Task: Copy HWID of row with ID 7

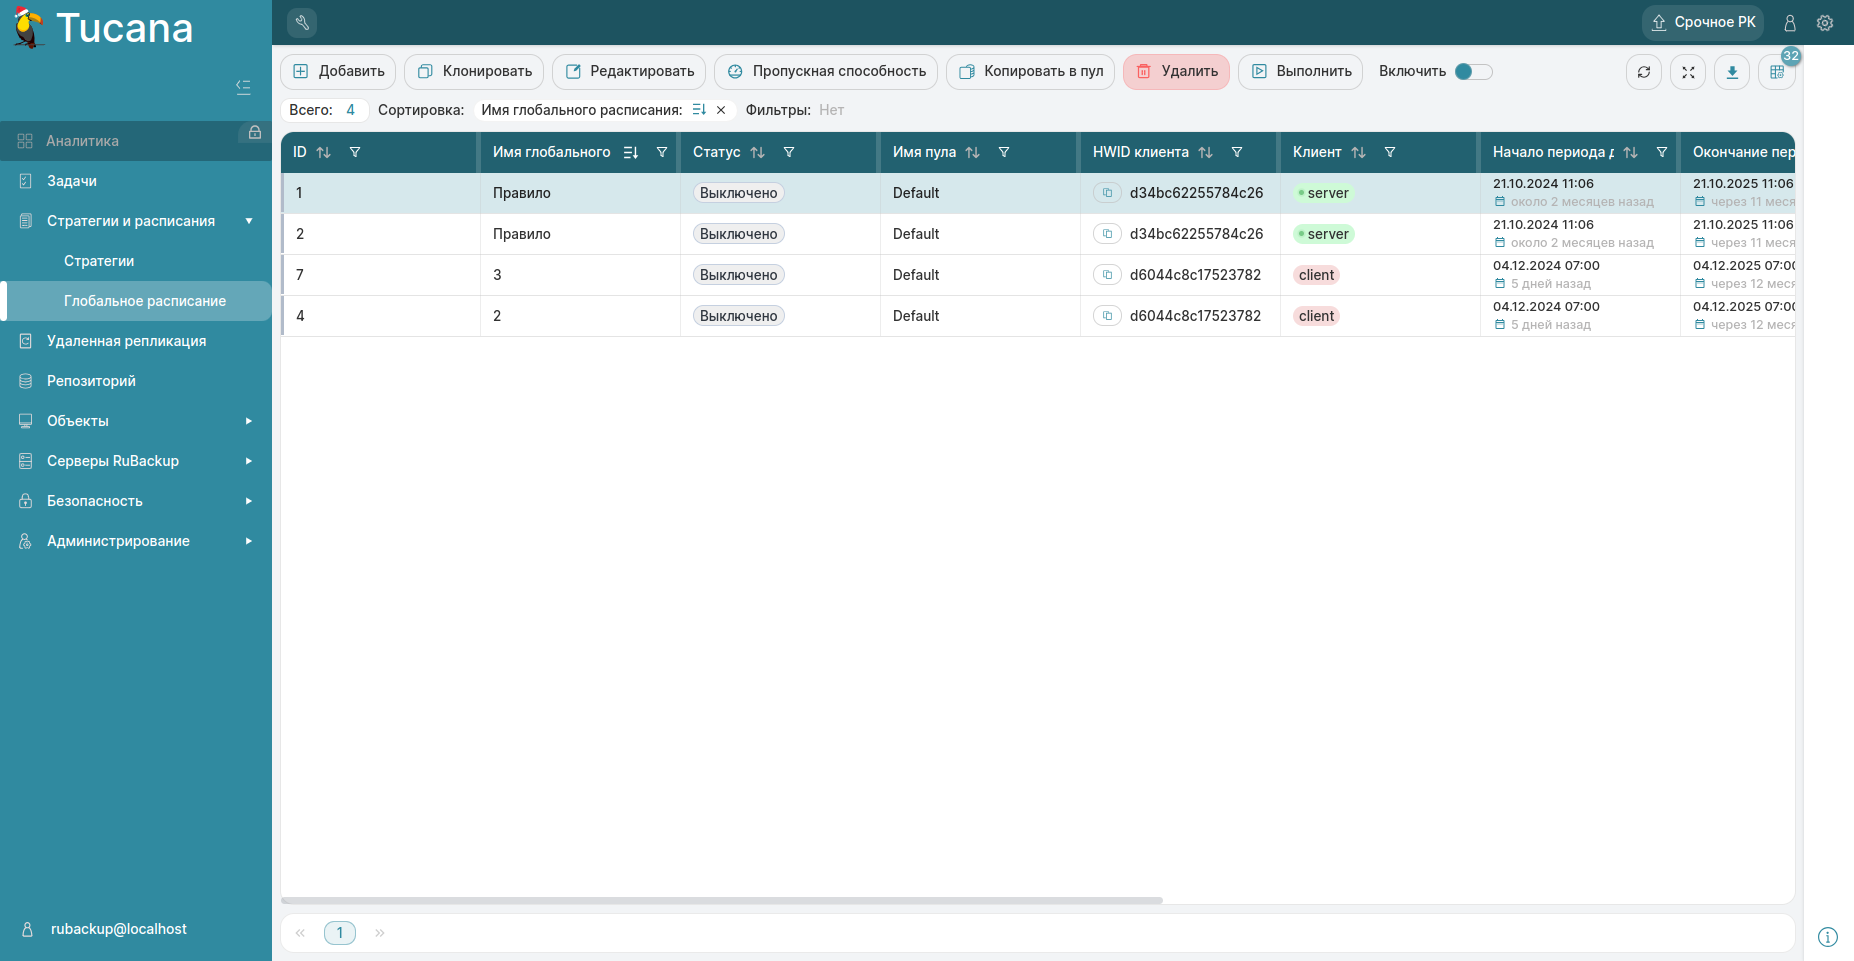Action: click(1107, 275)
